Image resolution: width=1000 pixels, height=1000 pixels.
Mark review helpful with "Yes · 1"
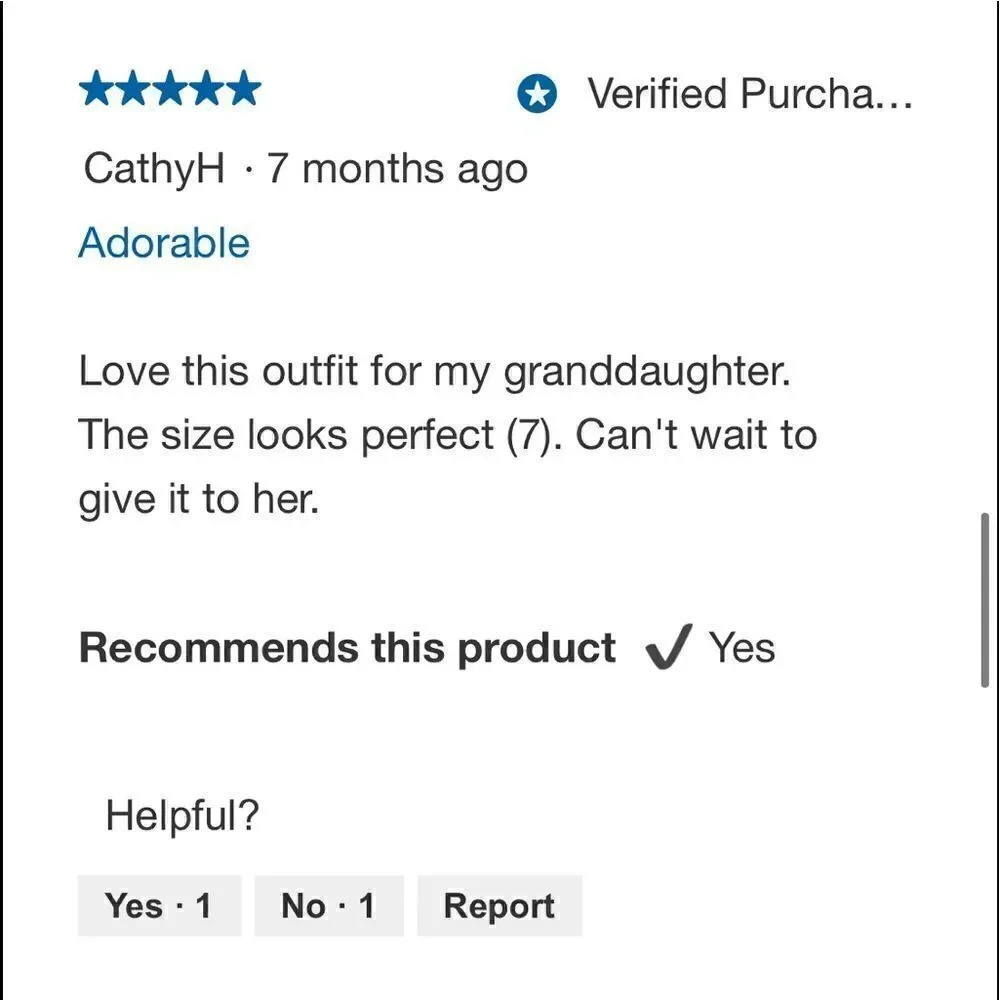pos(159,906)
